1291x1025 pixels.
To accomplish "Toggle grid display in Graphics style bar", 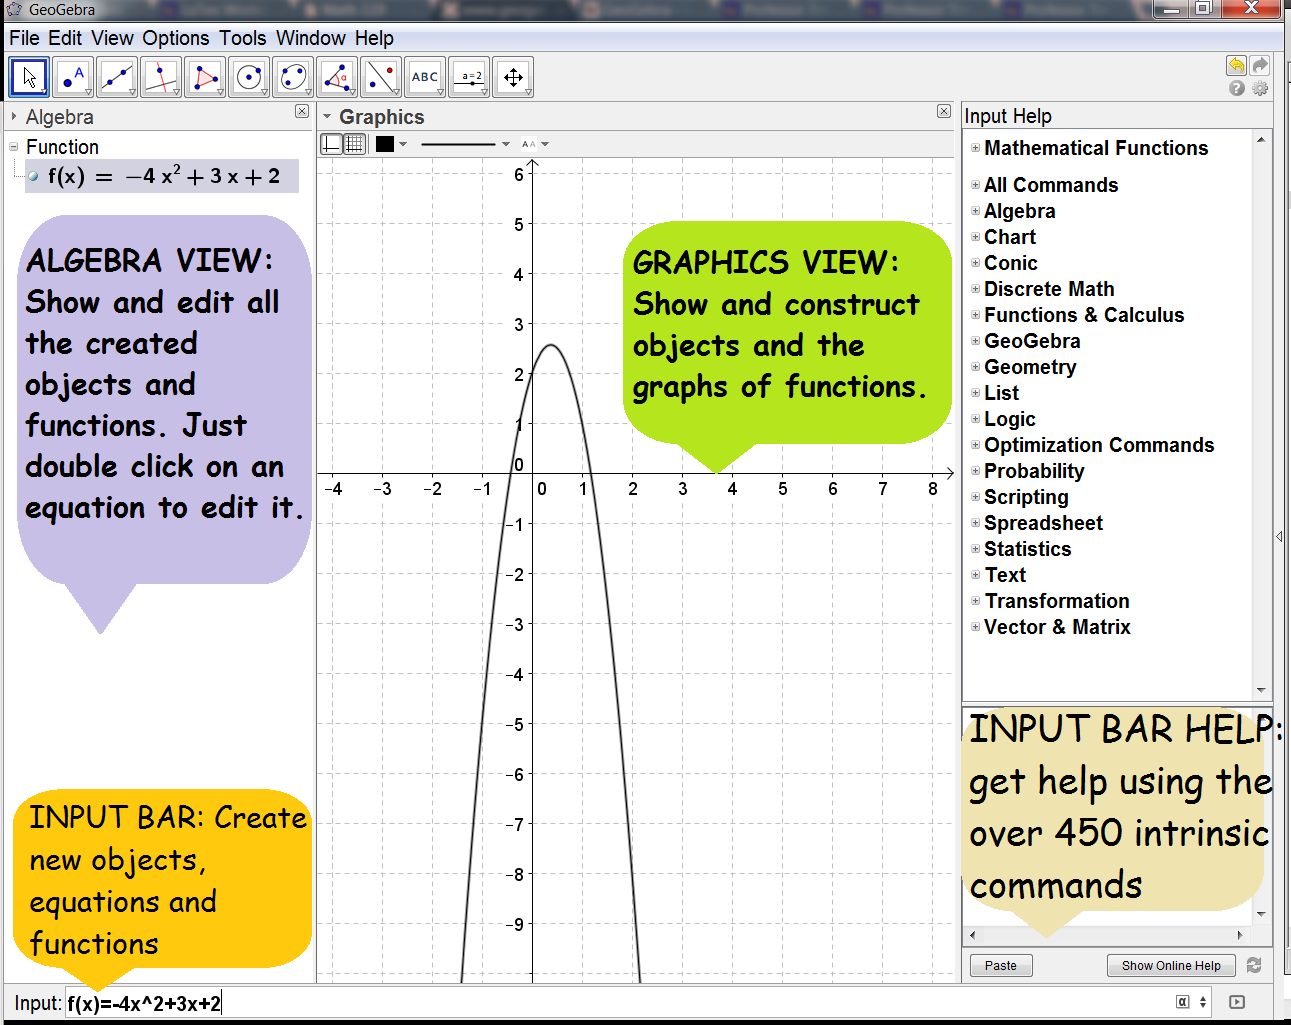I will pos(354,144).
